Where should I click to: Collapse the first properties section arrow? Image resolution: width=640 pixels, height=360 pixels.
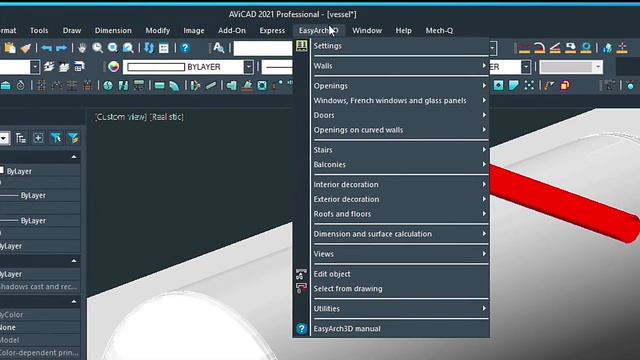point(74,157)
